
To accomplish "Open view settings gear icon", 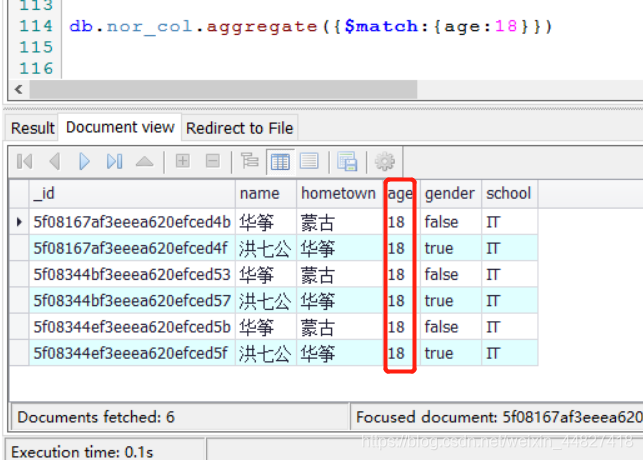I will coord(385,162).
